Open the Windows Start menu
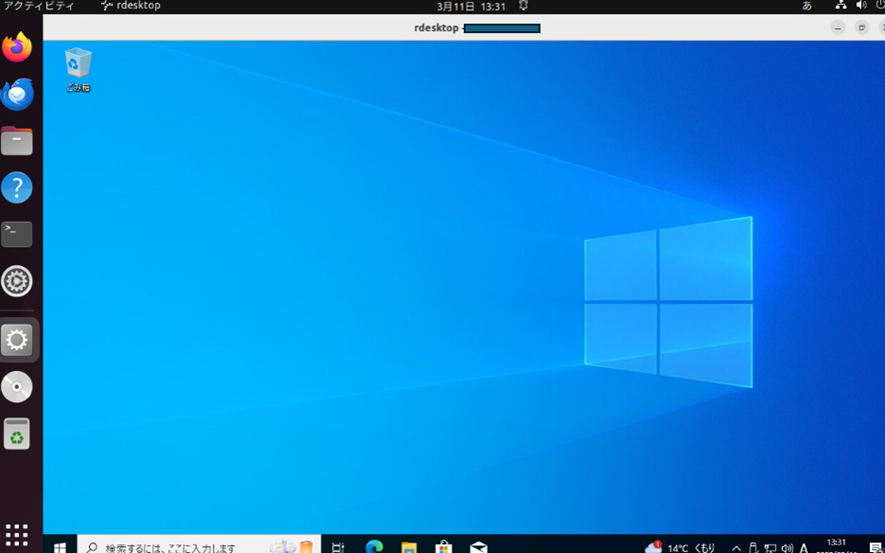This screenshot has width=885, height=553. pos(60,546)
